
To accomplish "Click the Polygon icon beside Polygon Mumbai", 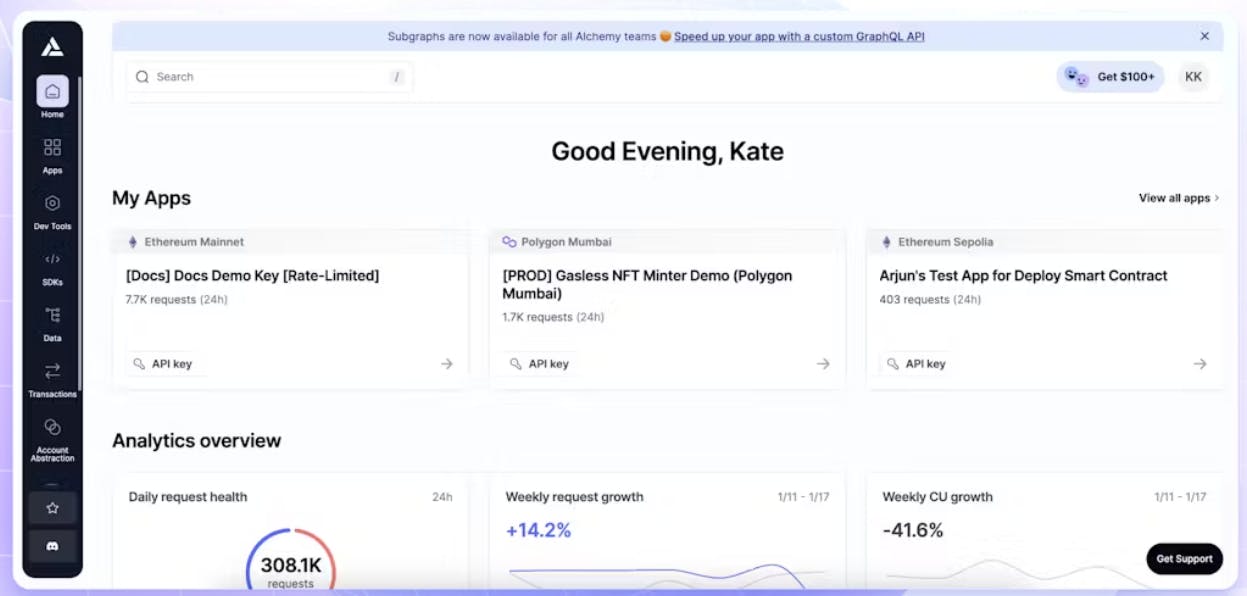I will click(x=509, y=242).
